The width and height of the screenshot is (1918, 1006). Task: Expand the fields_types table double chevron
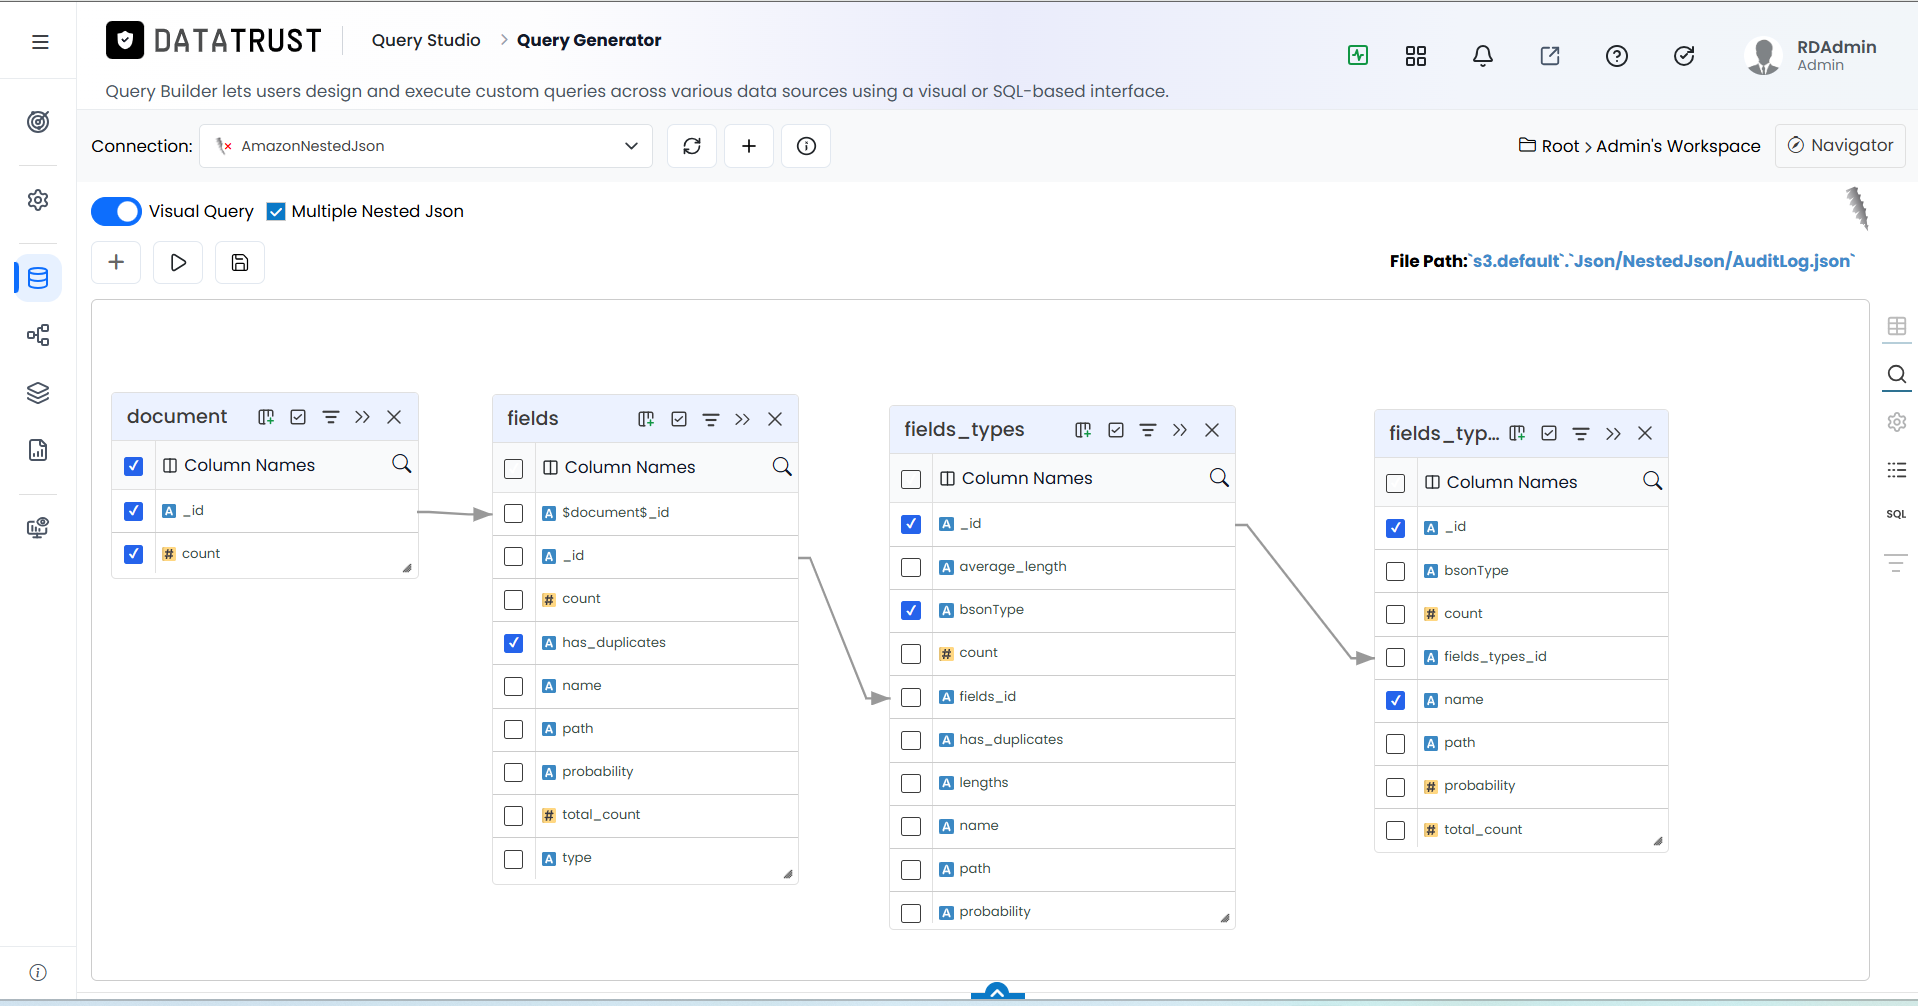(1180, 430)
